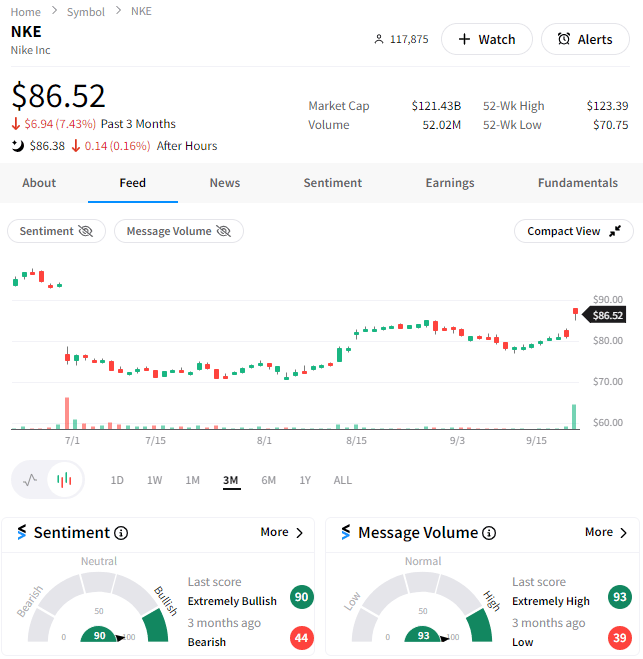643x659 pixels.
Task: Click the $86.52 price label on chart
Action: tap(605, 315)
